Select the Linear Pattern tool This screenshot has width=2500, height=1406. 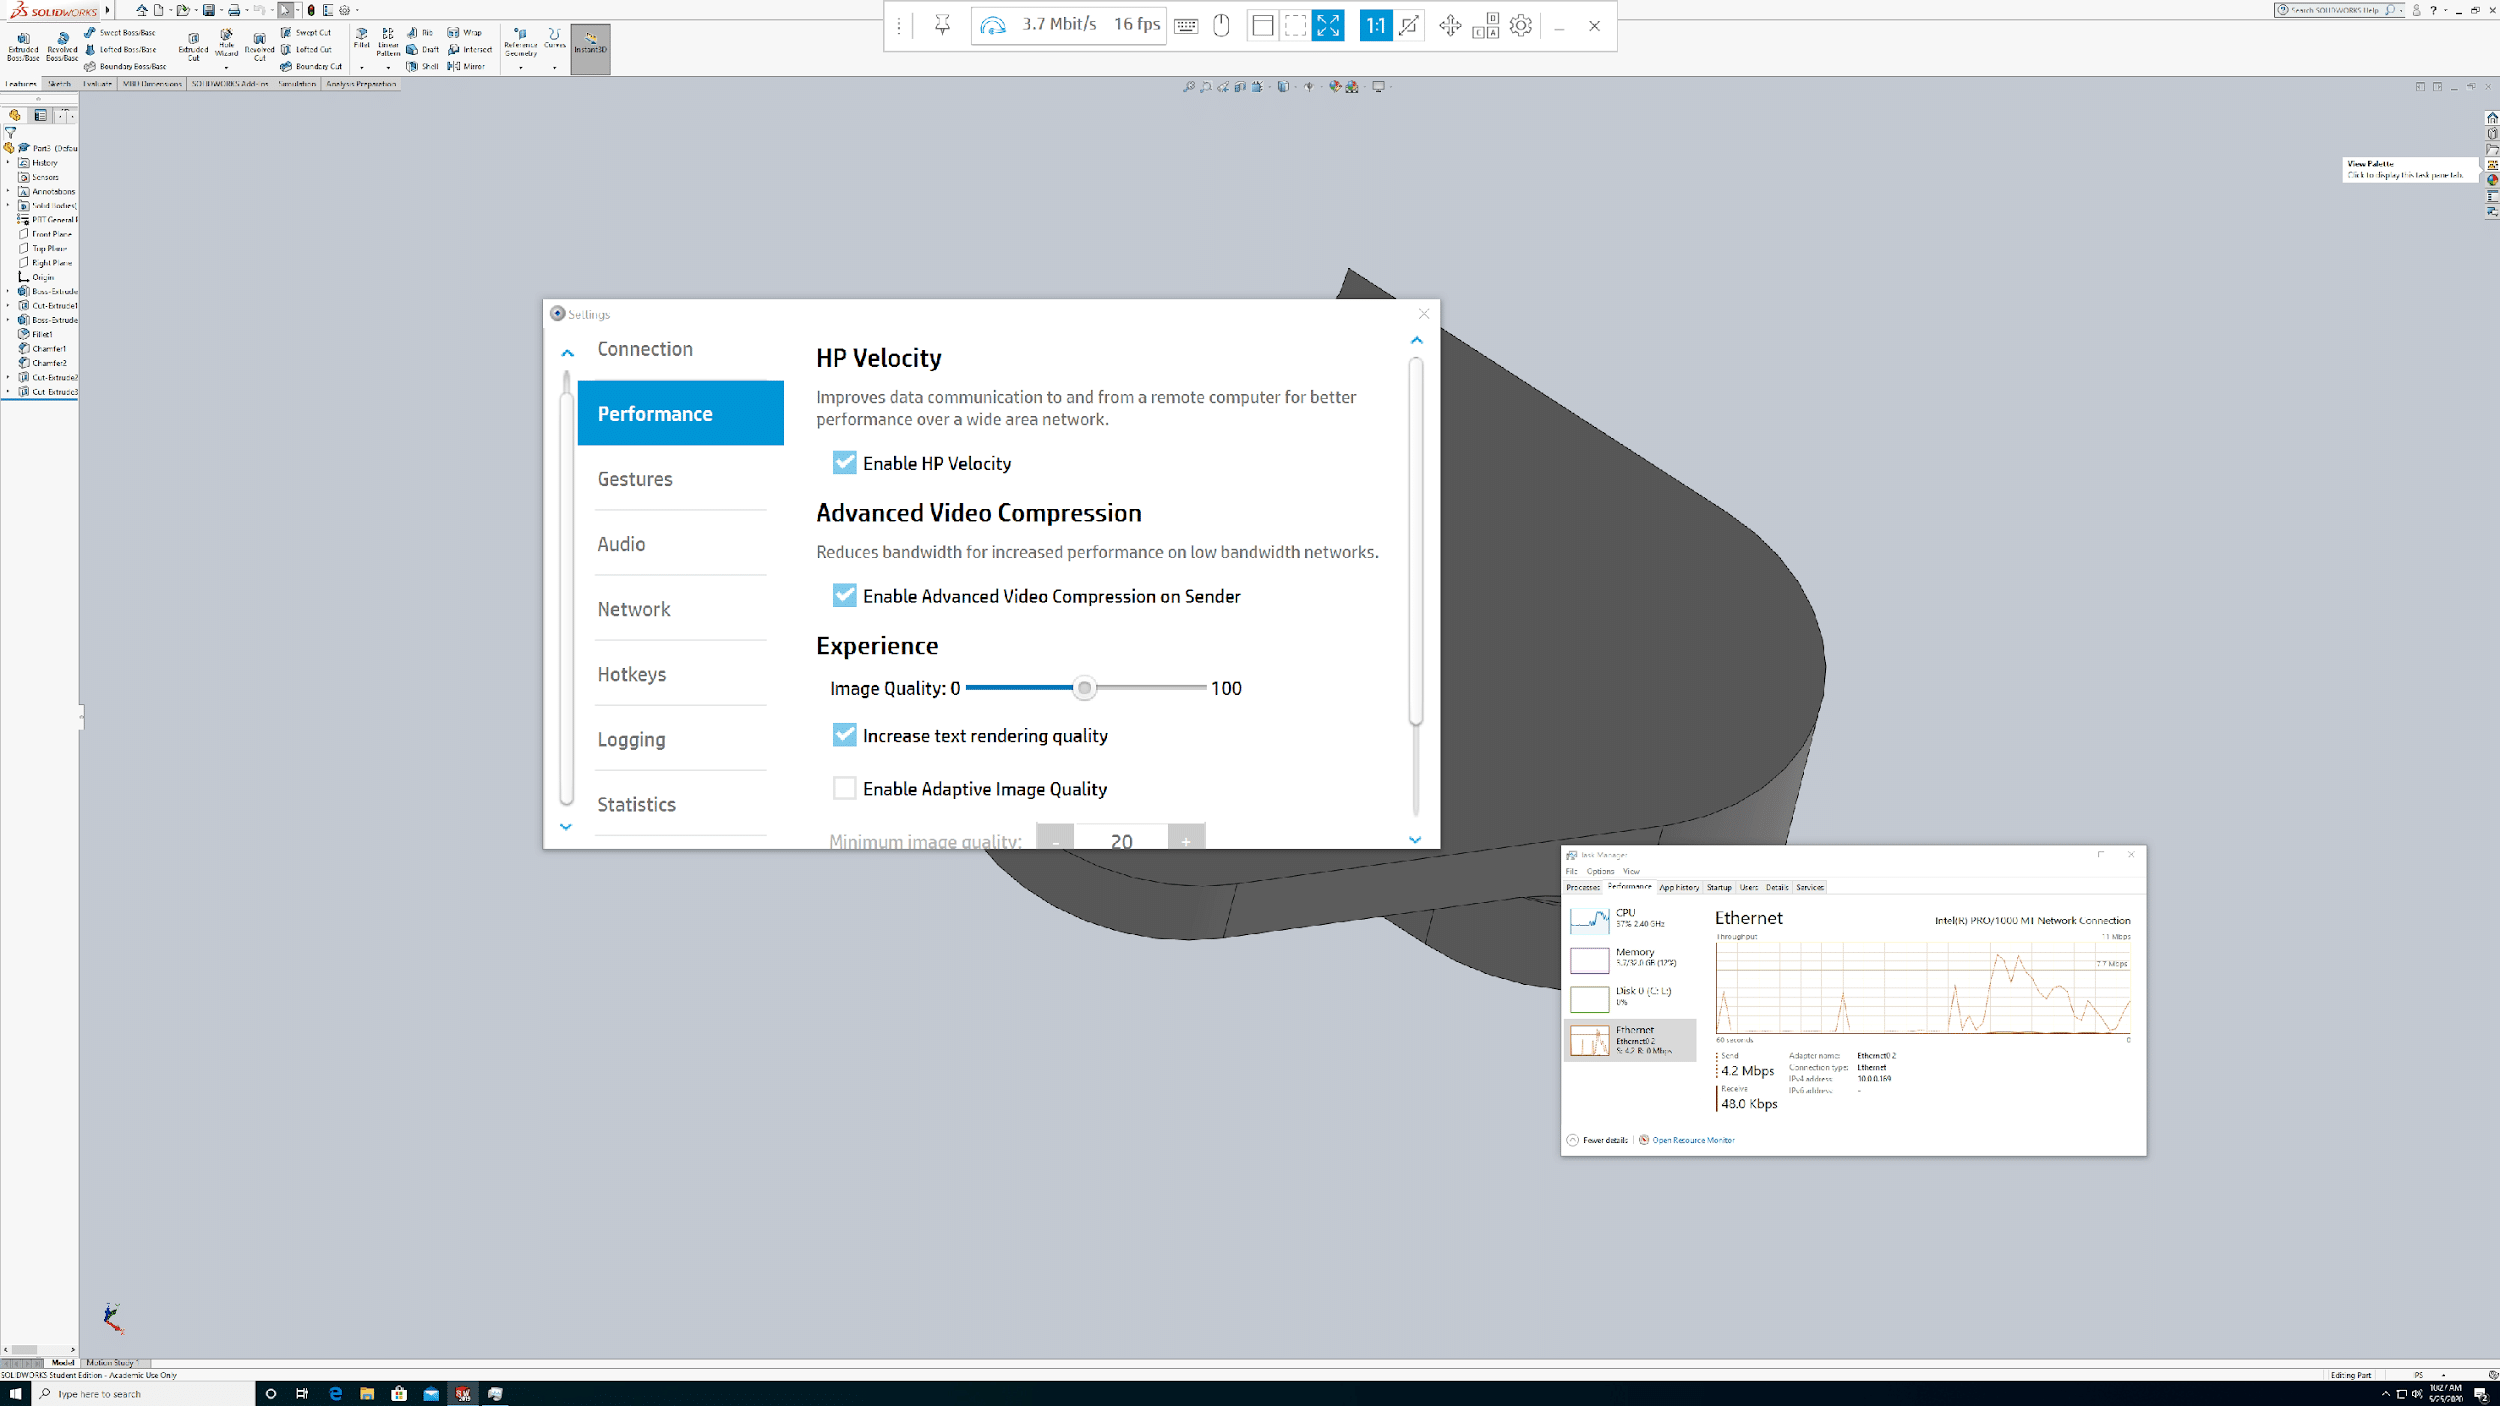tap(388, 42)
